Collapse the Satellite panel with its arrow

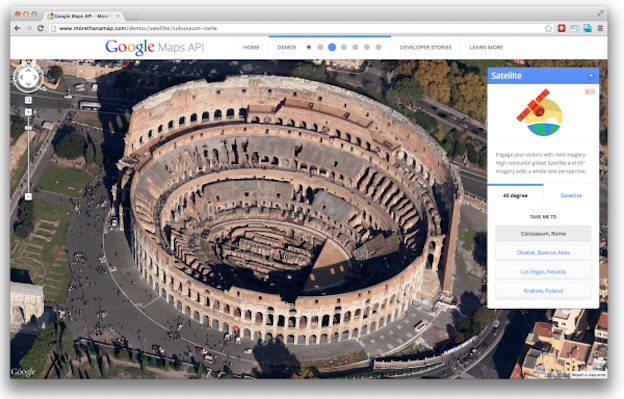591,76
